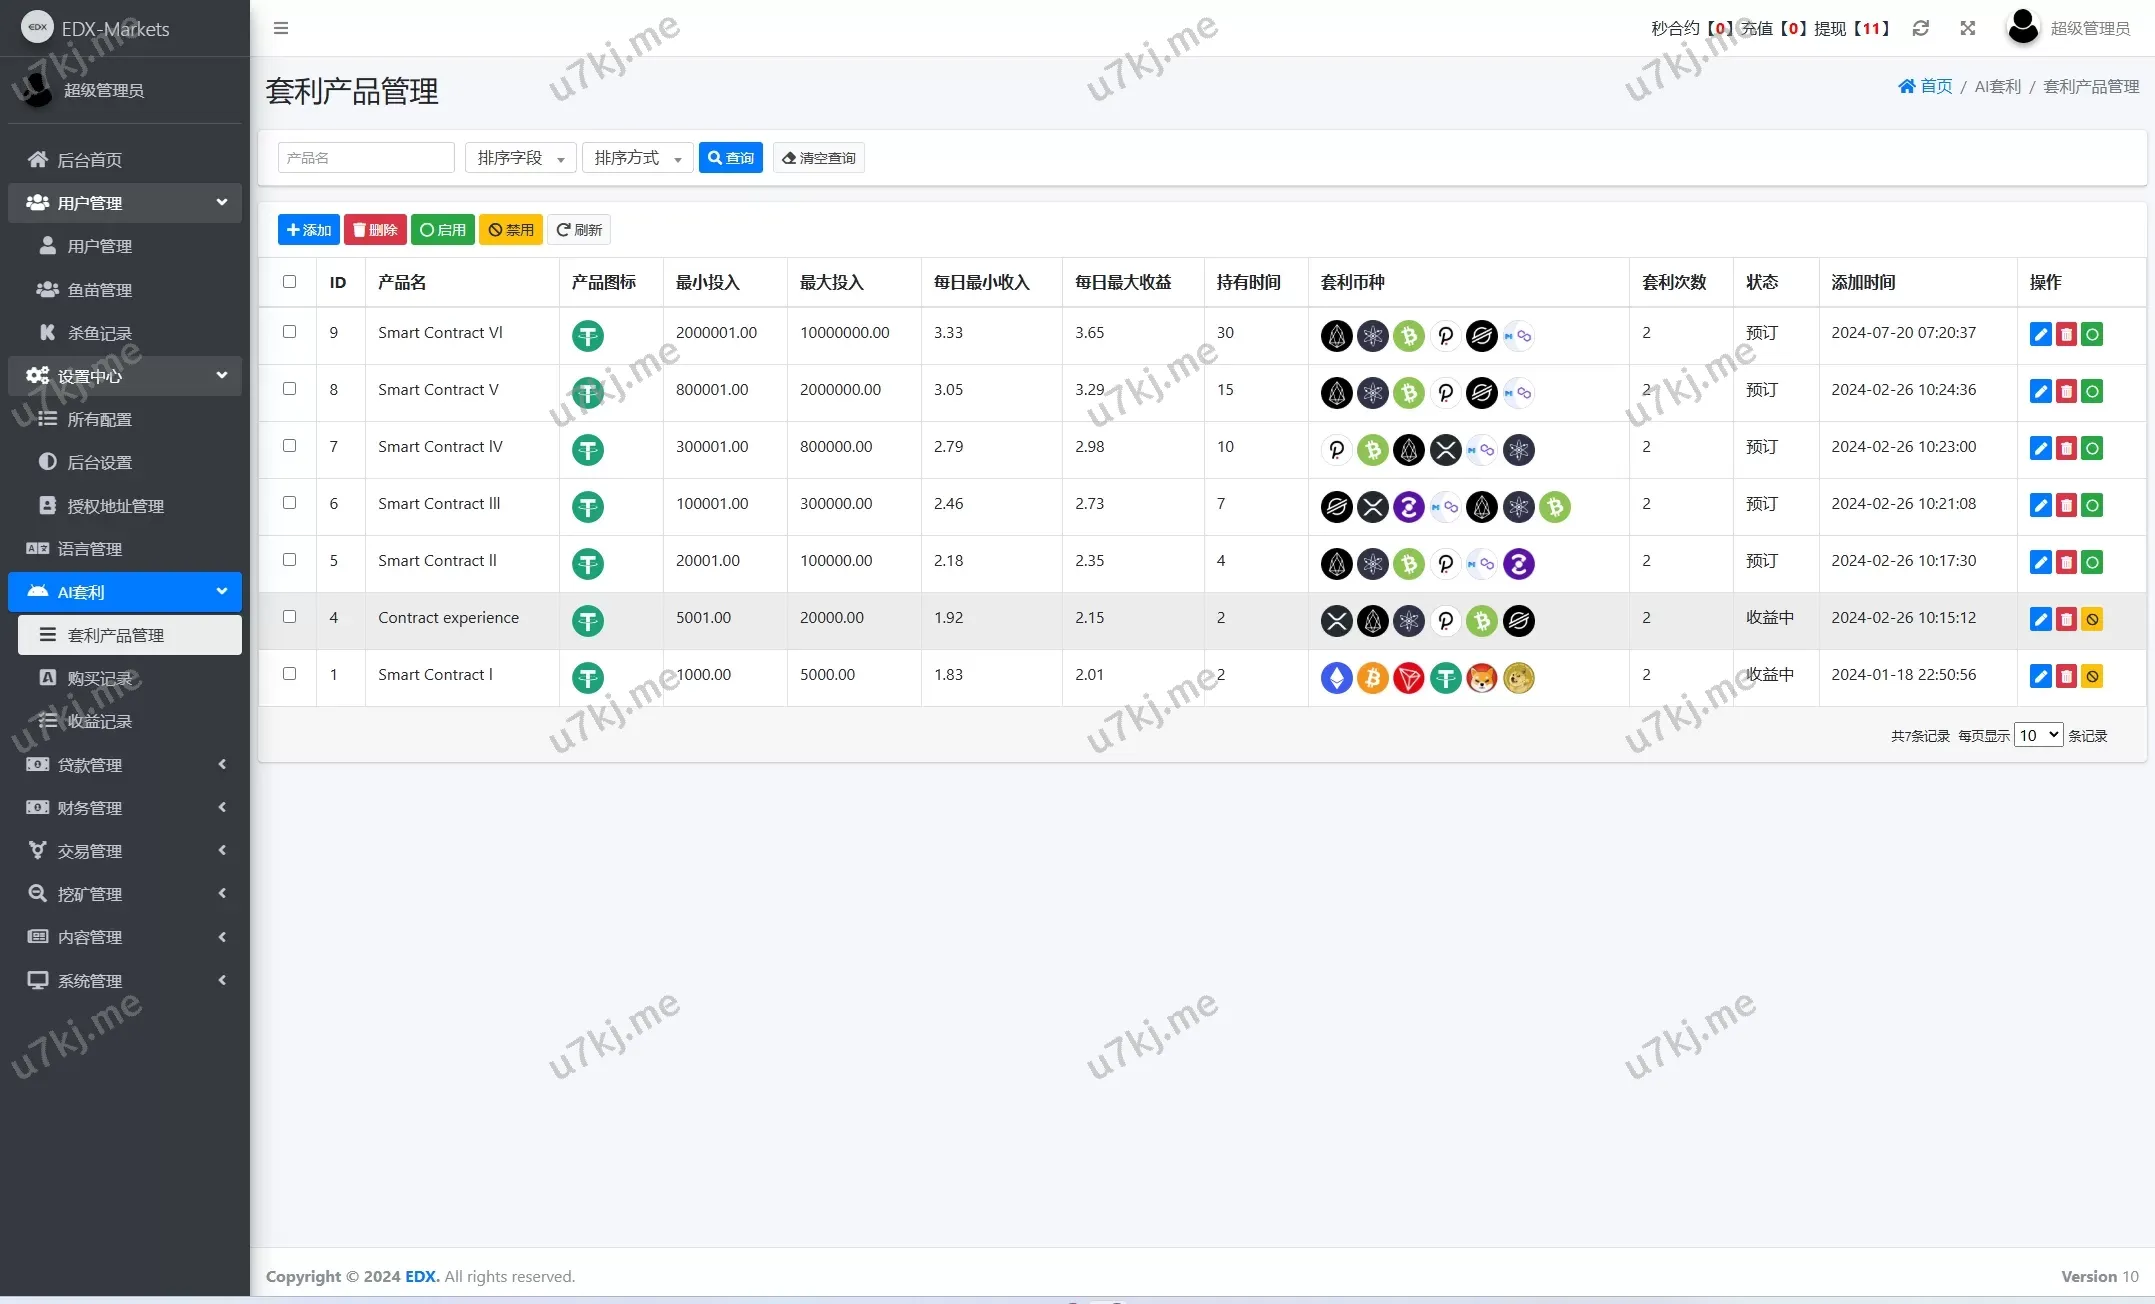Screen dimensions: 2155x1304
Task: Click Ethereum coin icon in Smart Contract I row
Action: [1336, 679]
